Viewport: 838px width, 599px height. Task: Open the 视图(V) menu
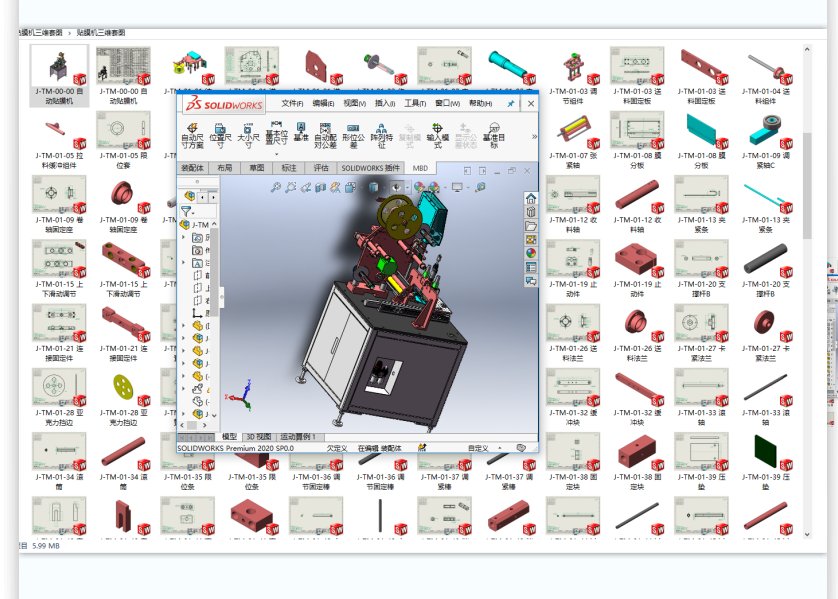click(354, 104)
